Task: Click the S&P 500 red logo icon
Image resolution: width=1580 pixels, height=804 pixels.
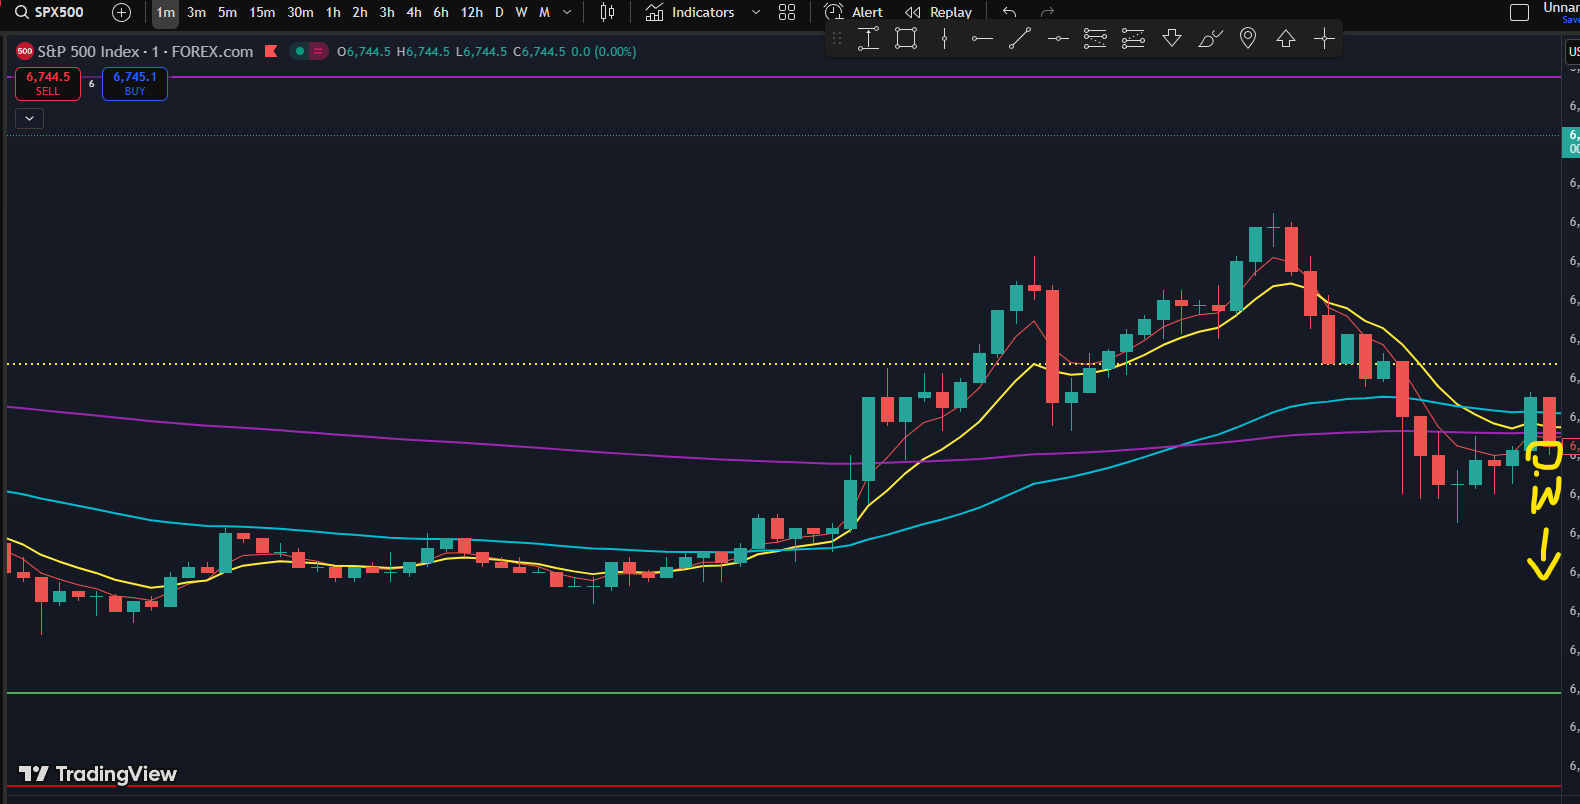Action: coord(25,51)
